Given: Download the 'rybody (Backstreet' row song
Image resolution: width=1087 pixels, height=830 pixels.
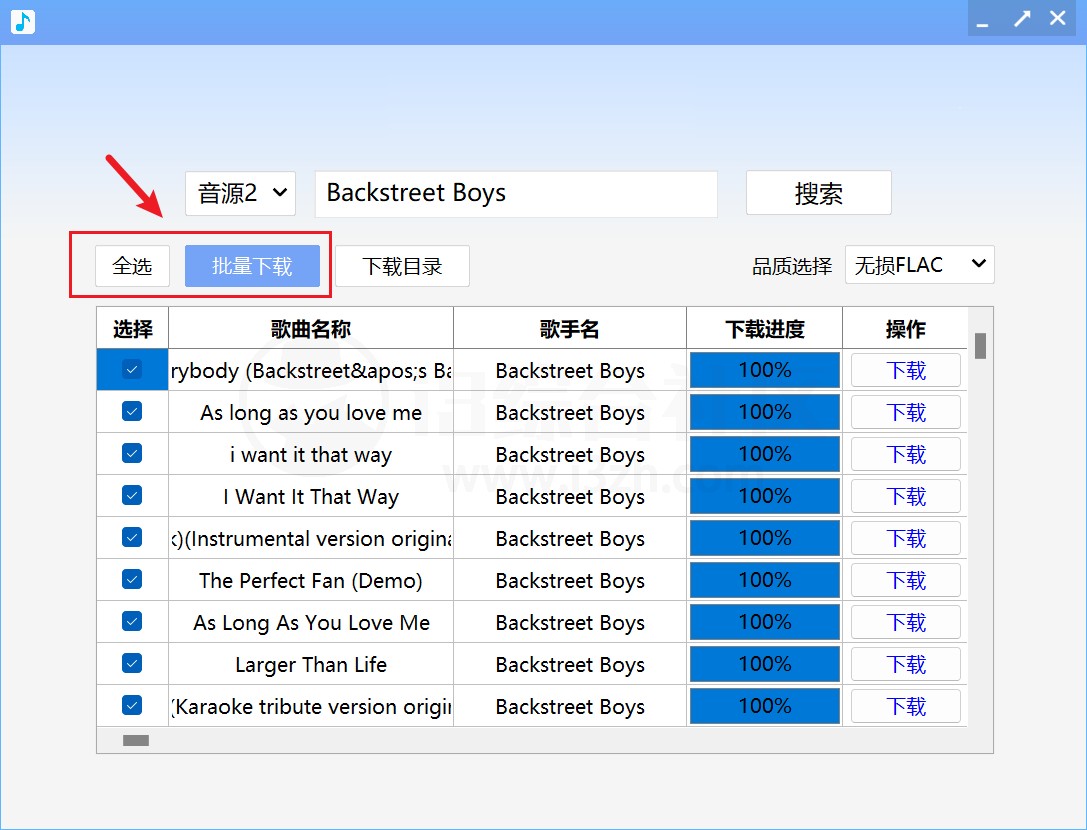Looking at the screenshot, I should (905, 370).
